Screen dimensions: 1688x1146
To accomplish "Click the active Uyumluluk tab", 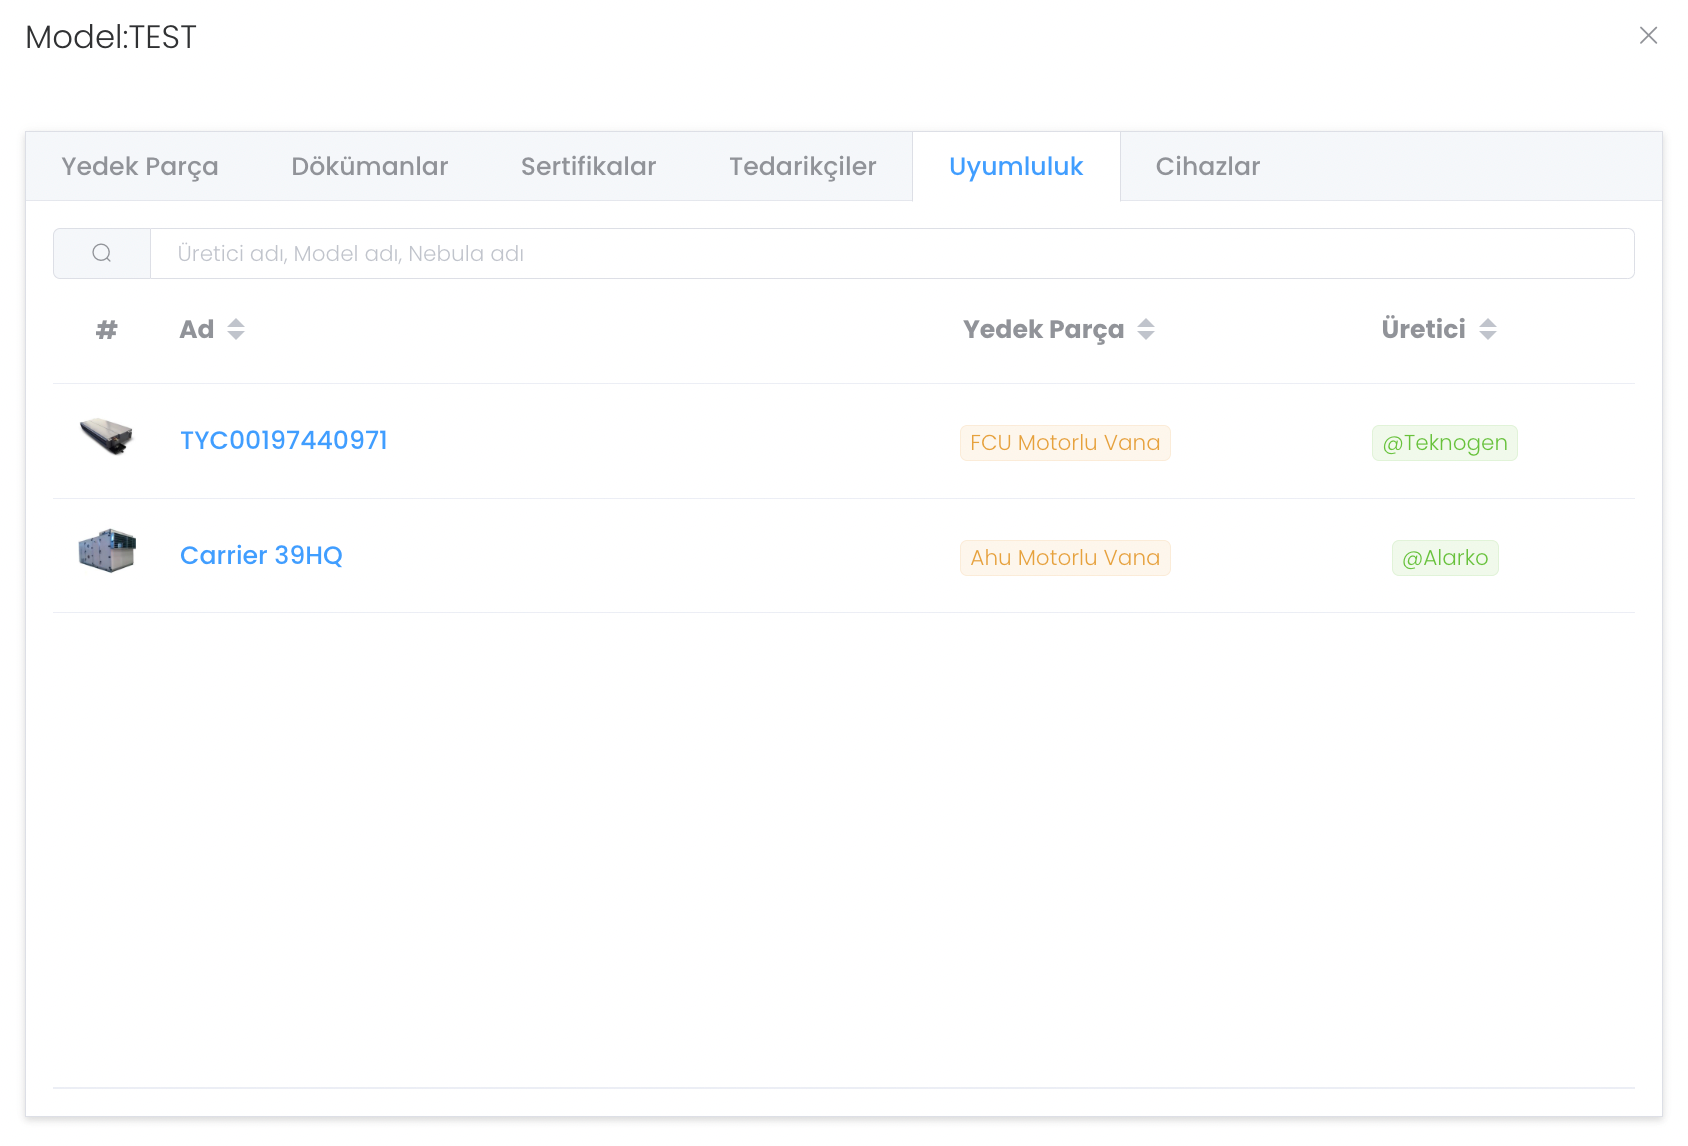I will 1015,166.
